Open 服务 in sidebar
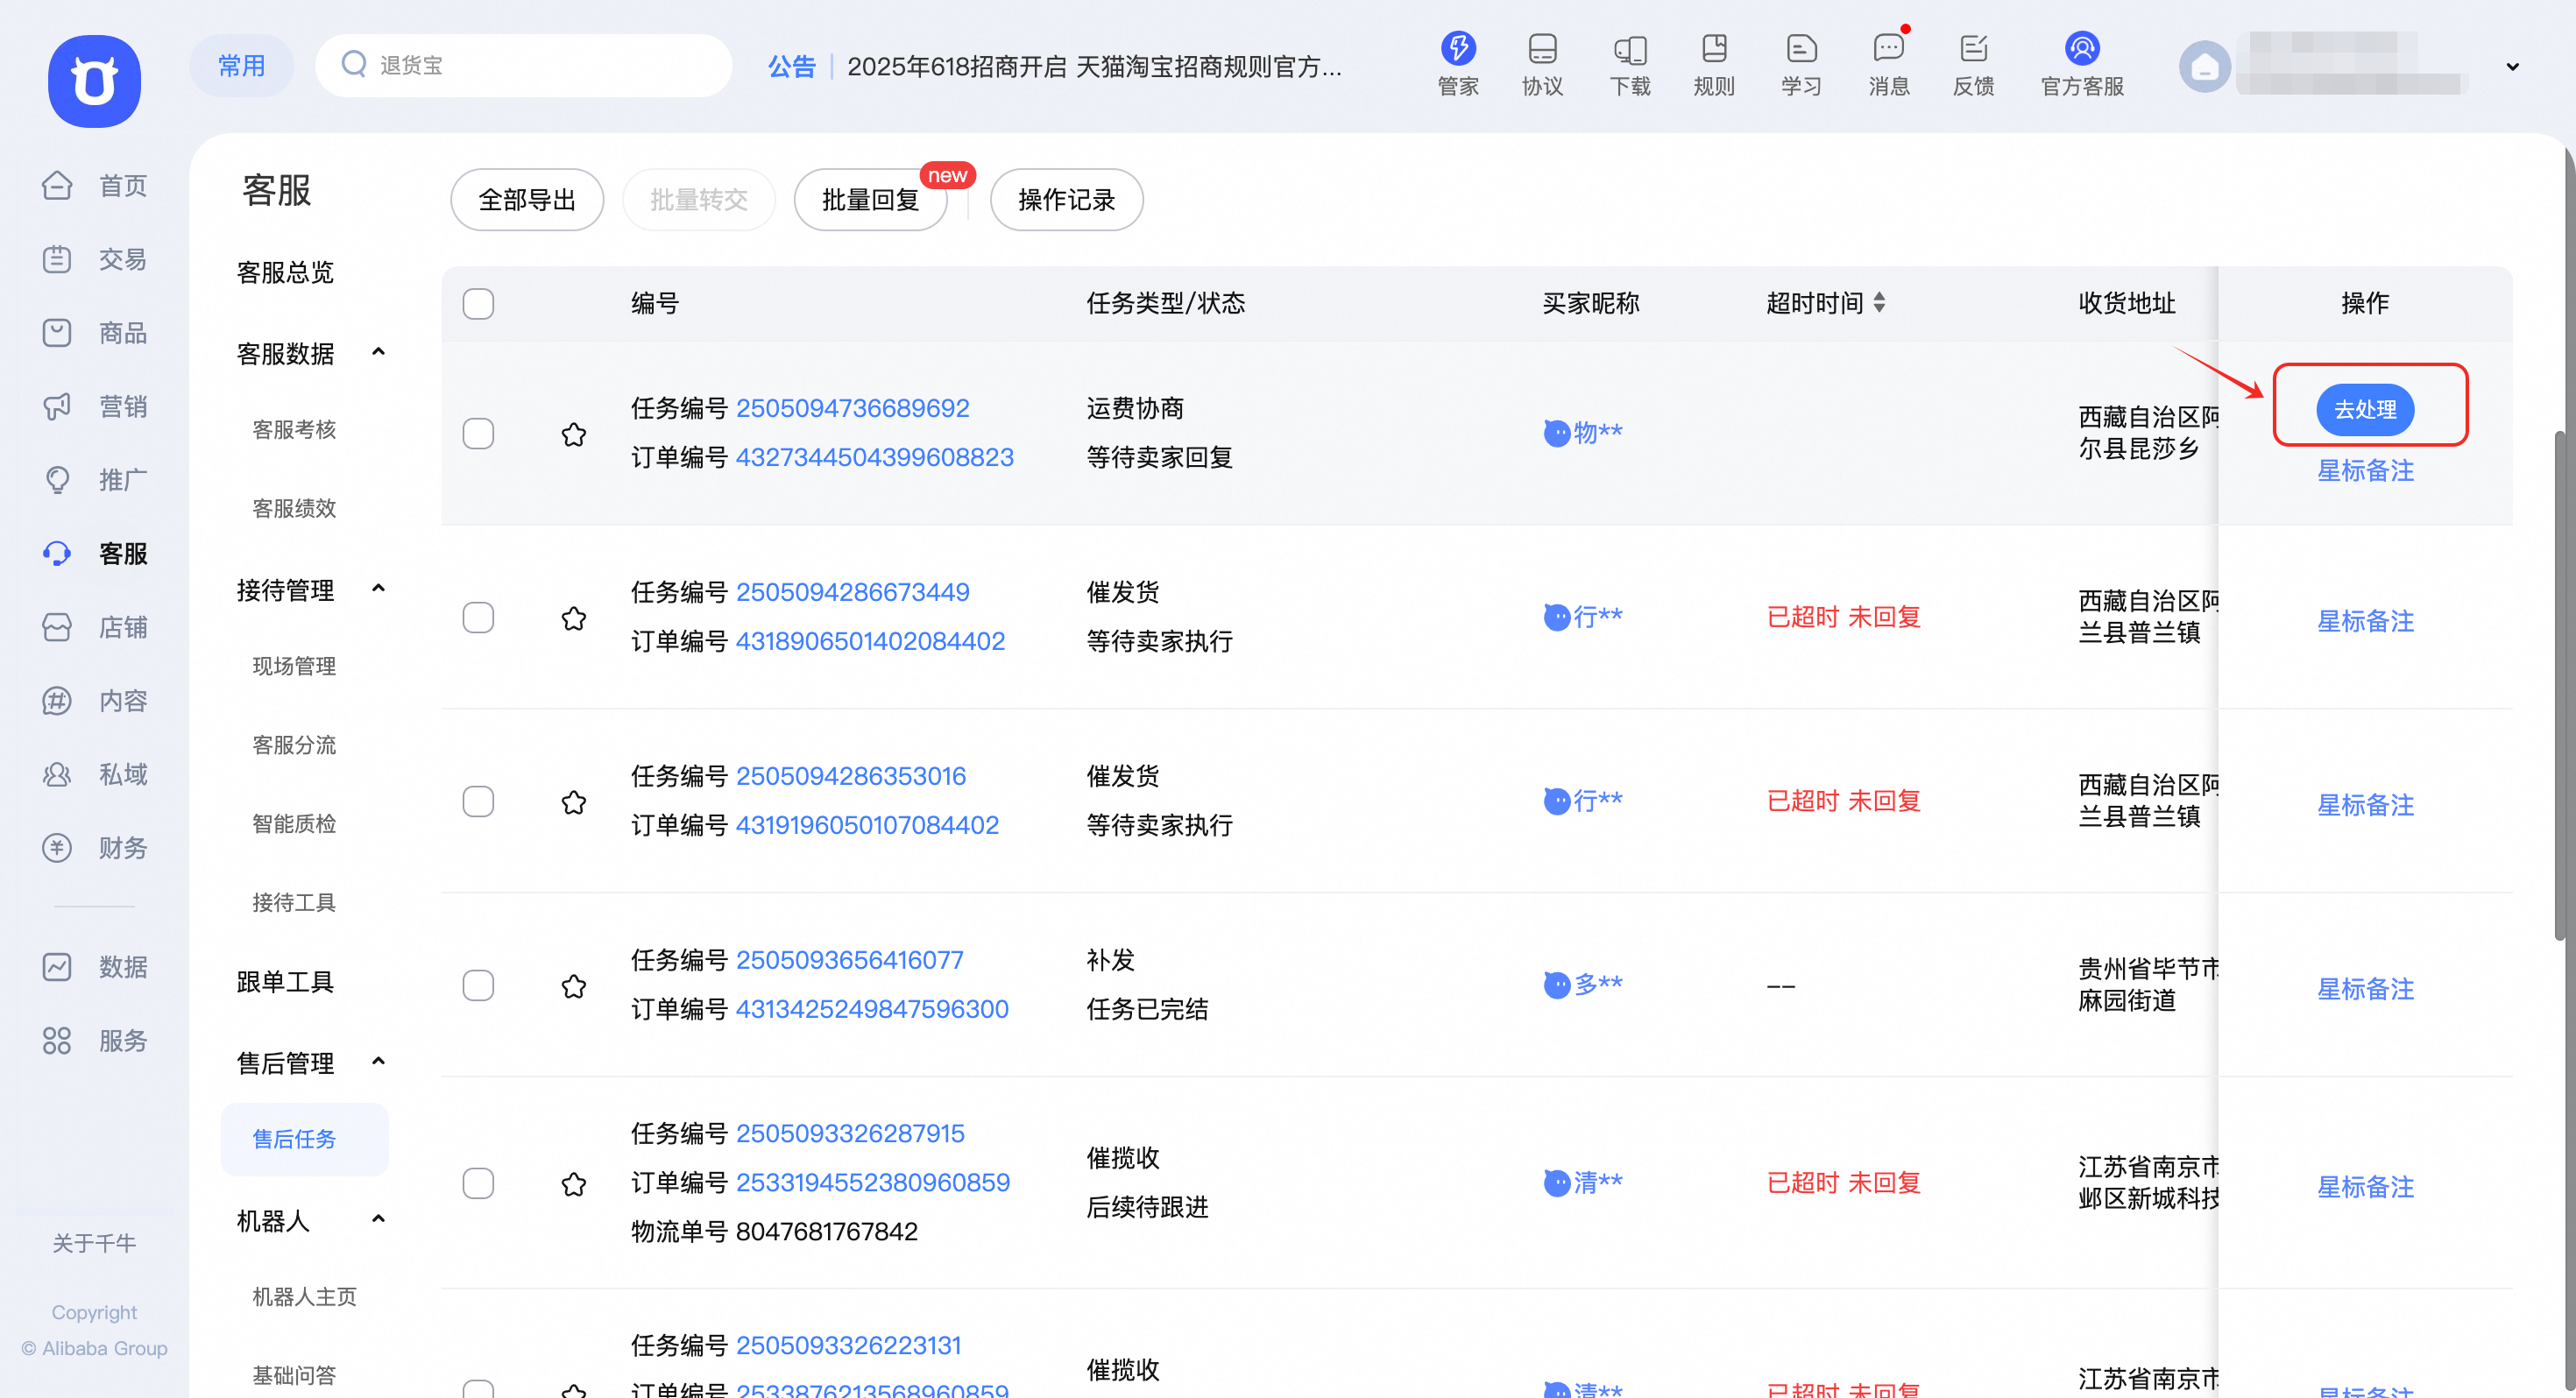Image resolution: width=2576 pixels, height=1398 pixels. [95, 1041]
